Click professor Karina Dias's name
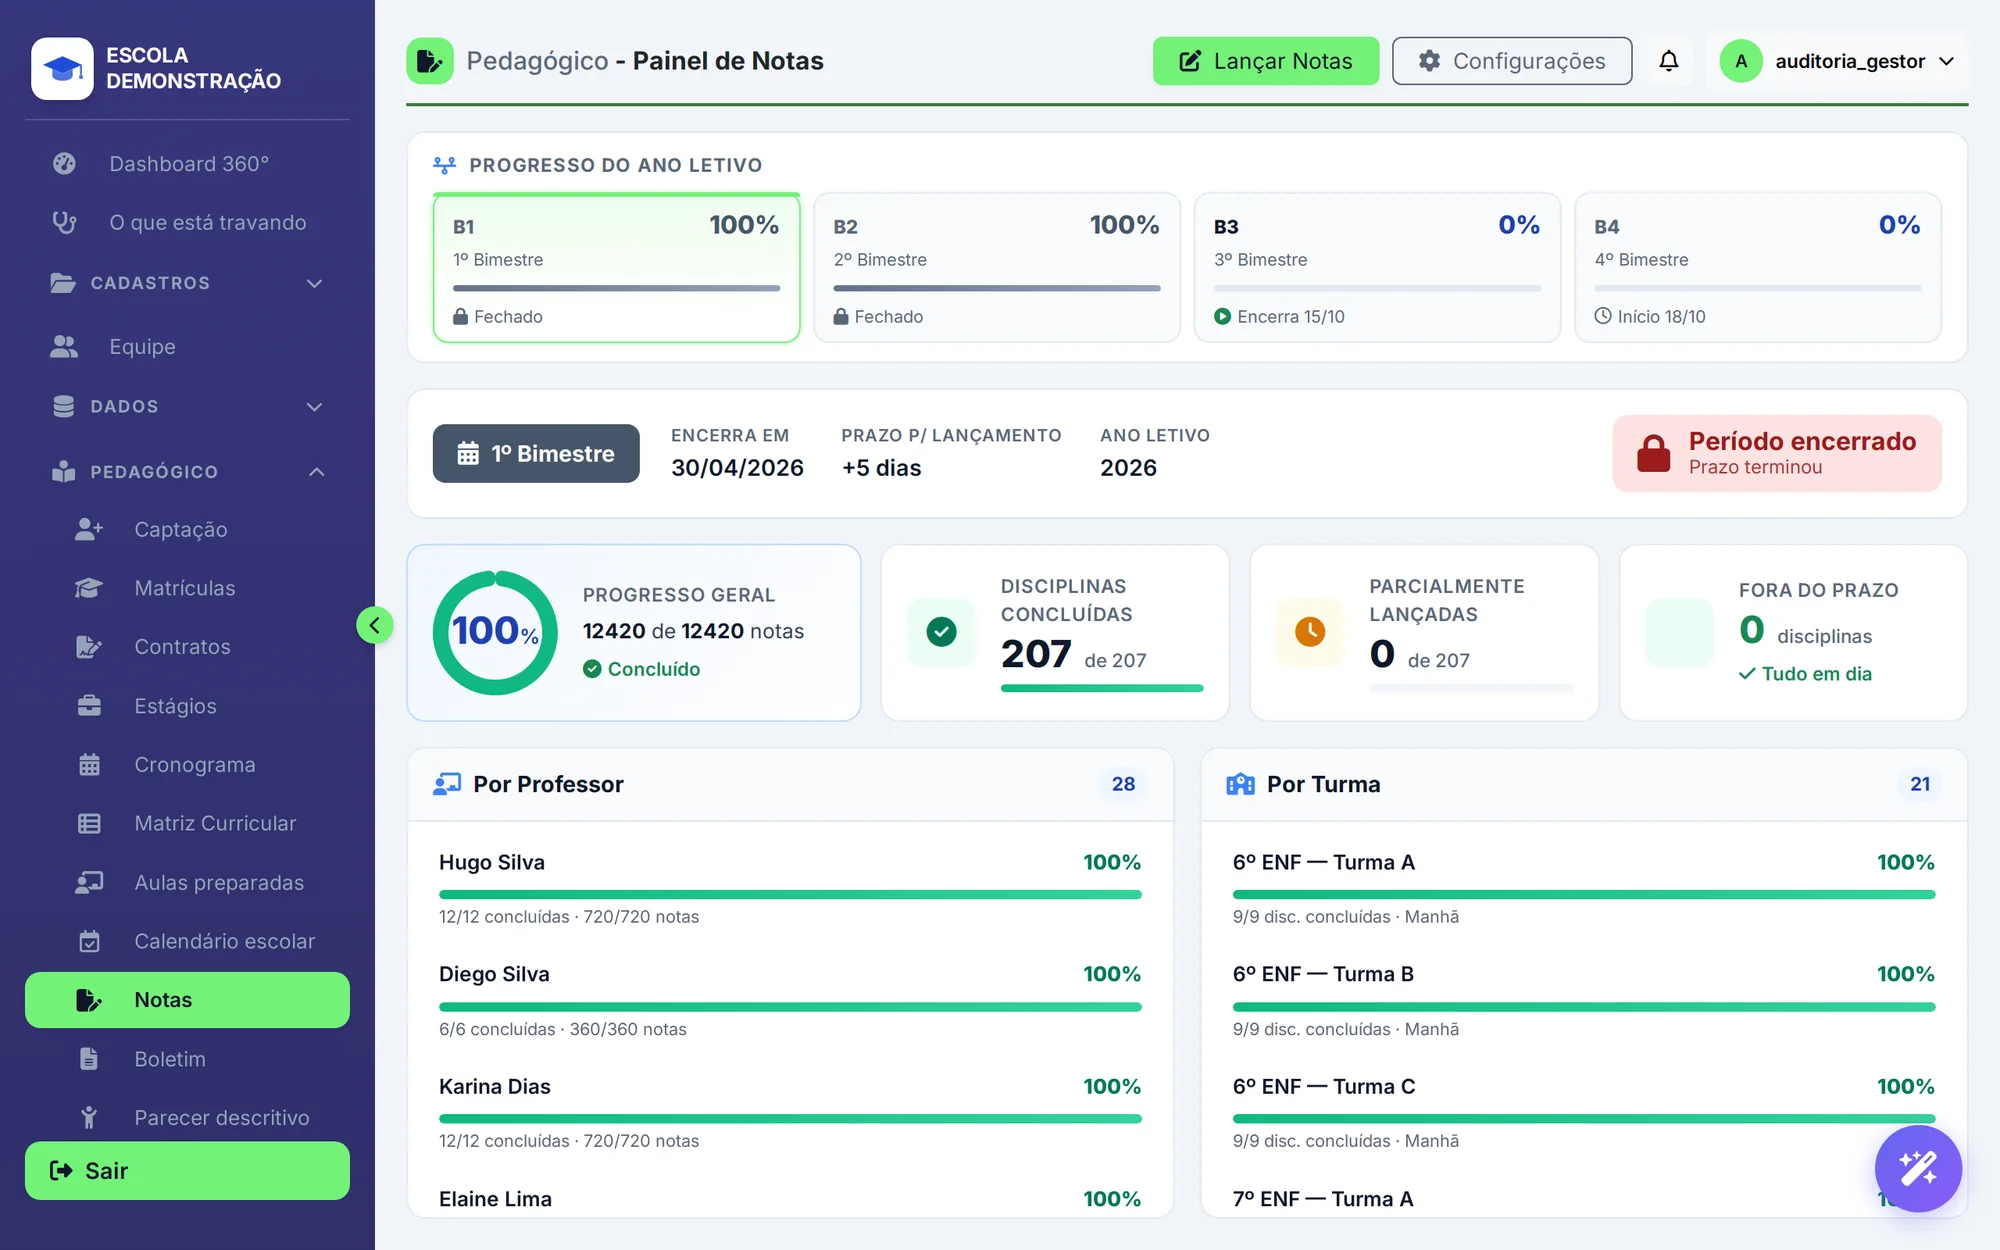Image resolution: width=2000 pixels, height=1250 pixels. [x=495, y=1086]
